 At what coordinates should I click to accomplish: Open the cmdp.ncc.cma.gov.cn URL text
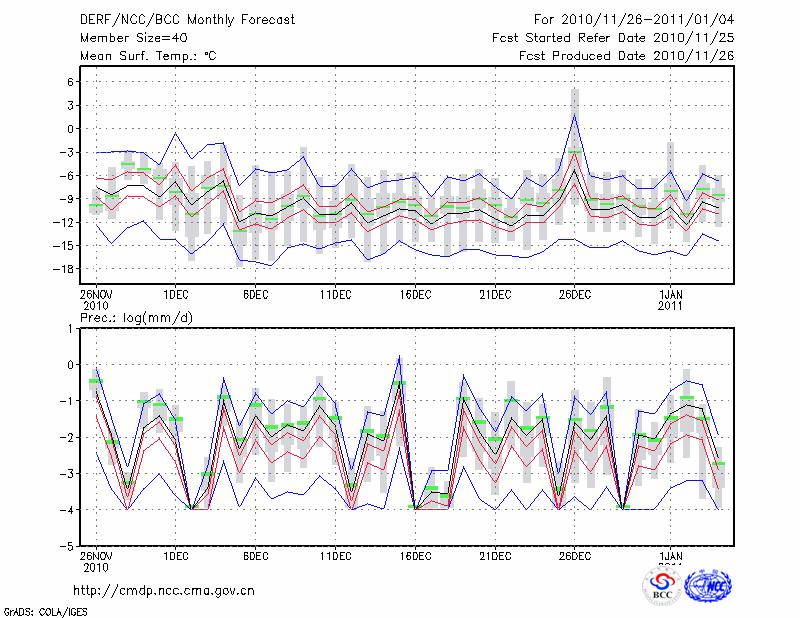163,590
